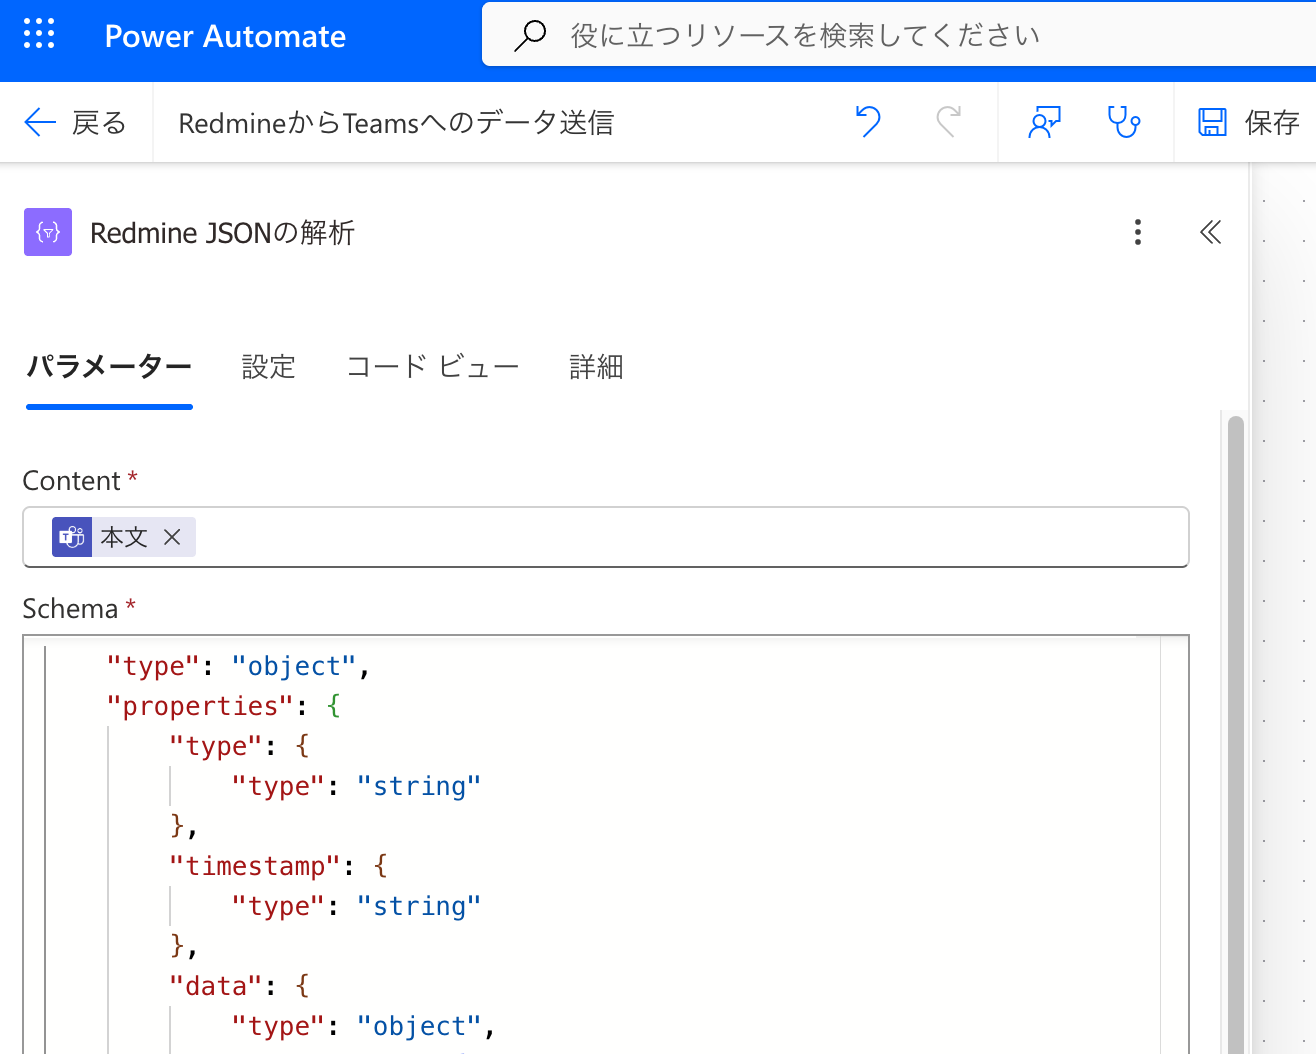Switch to the 詳細 tab

pos(597,367)
